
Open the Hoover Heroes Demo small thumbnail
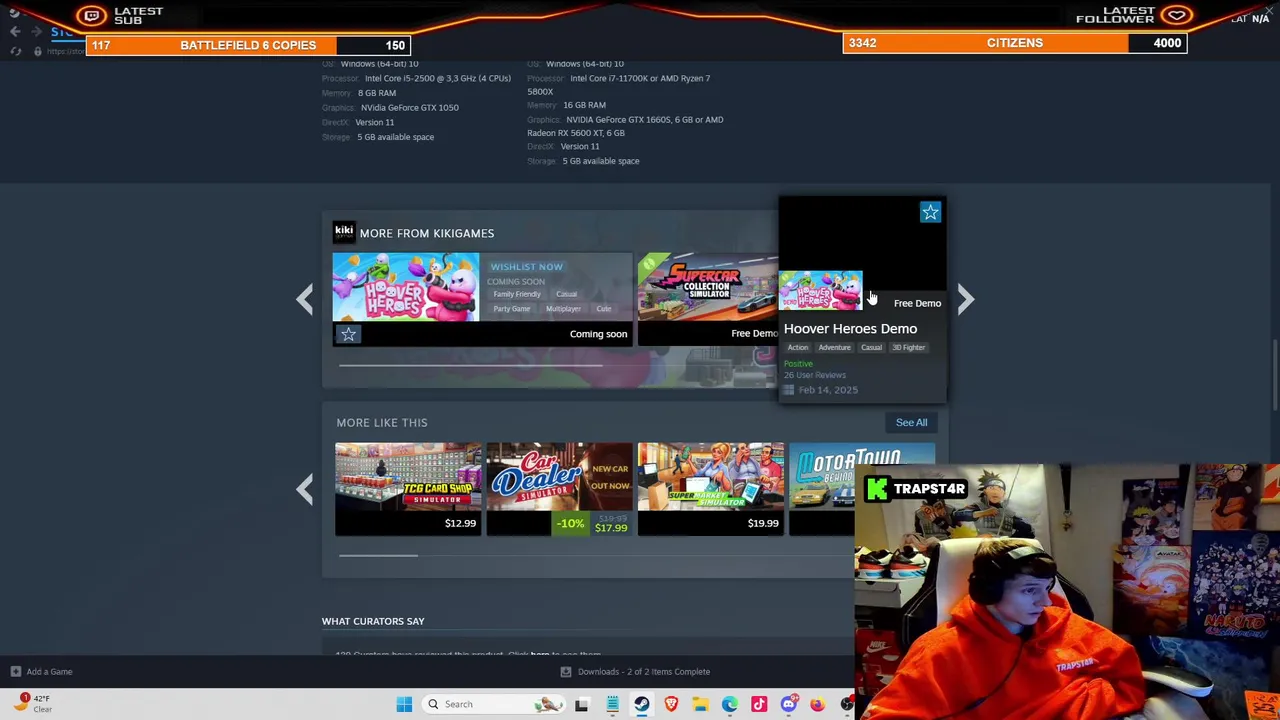[x=820, y=290]
